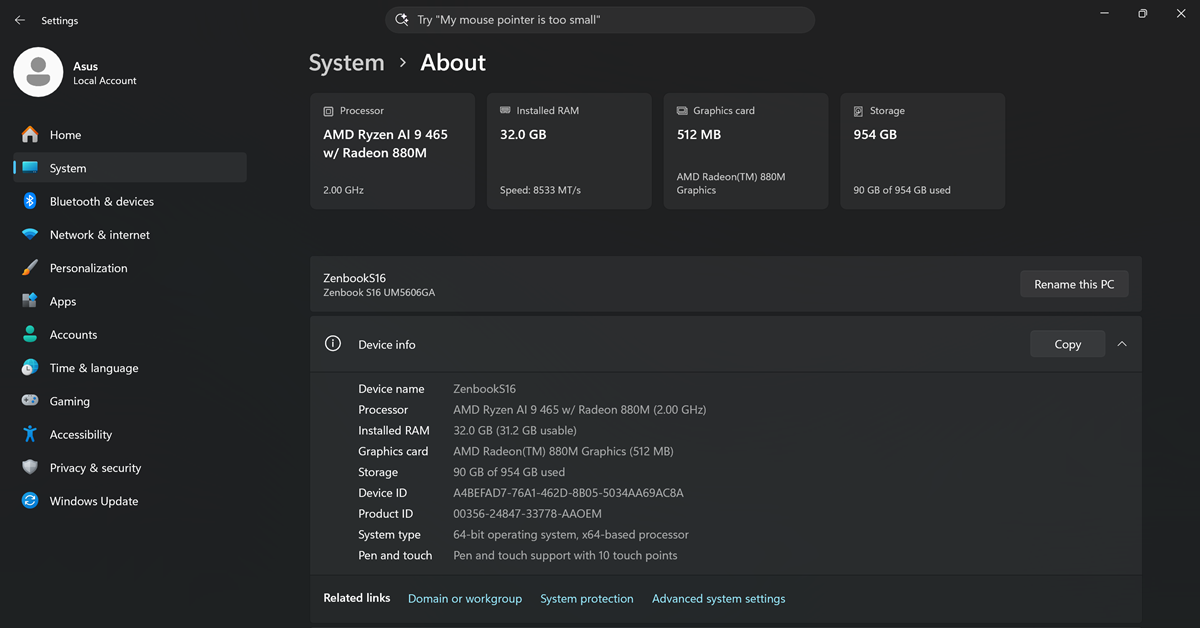Click the Processor card chip icon
Screen dimensions: 1200x628
tap(328, 111)
